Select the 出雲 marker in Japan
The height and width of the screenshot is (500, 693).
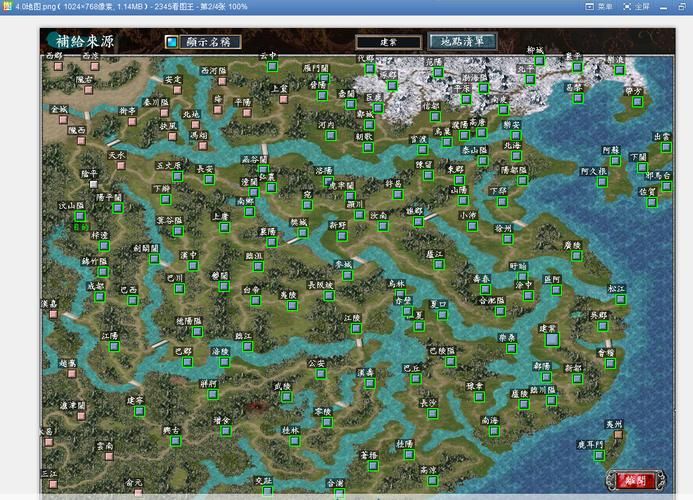(666, 147)
